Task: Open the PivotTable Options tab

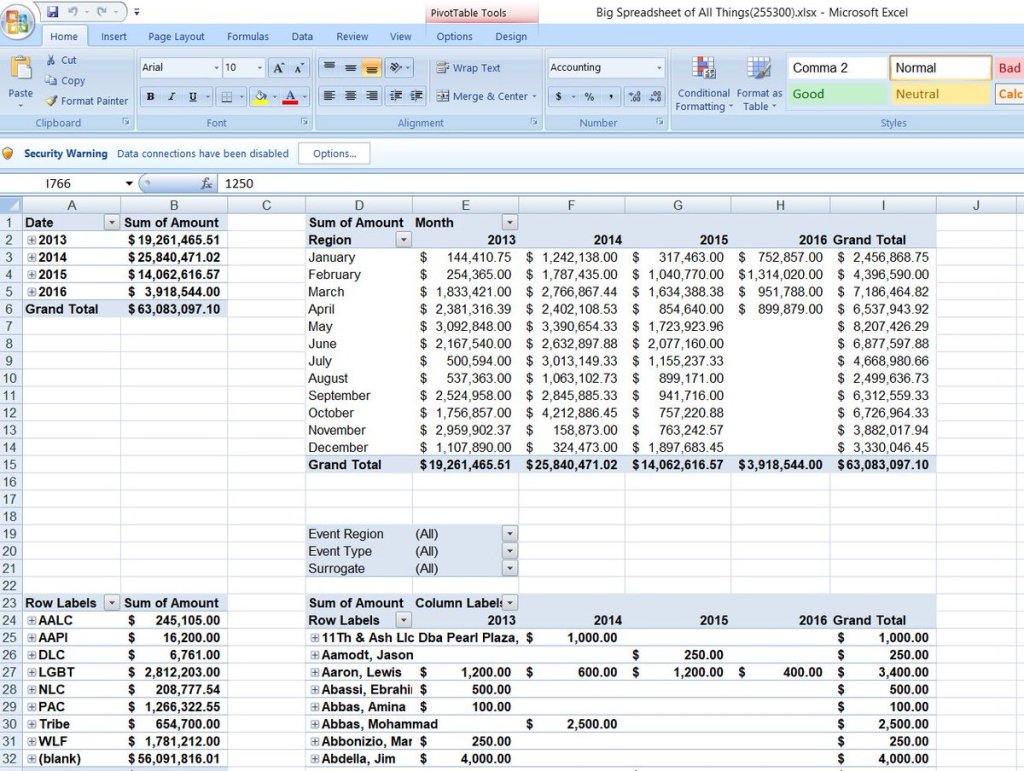Action: pyautogui.click(x=454, y=37)
